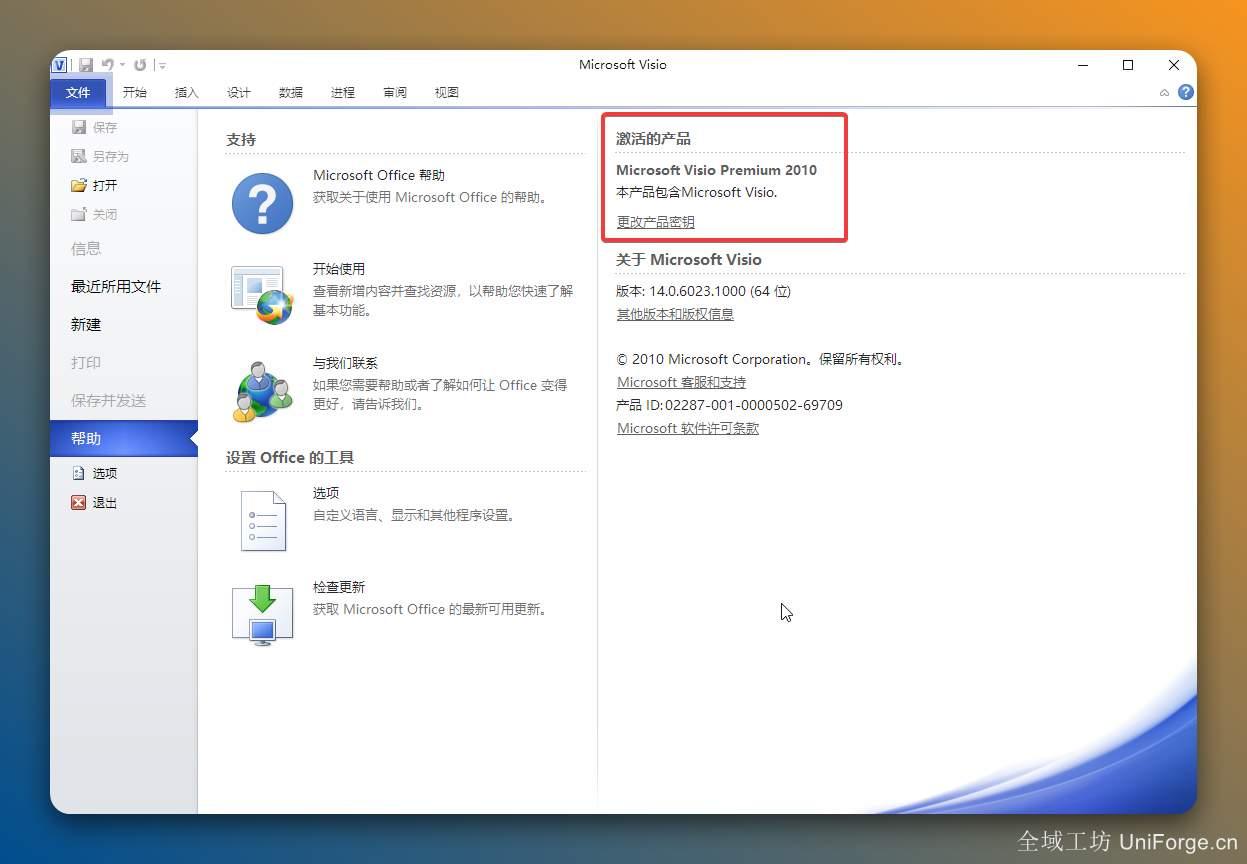Click the Undo arrow in quick access toolbar

[108, 65]
